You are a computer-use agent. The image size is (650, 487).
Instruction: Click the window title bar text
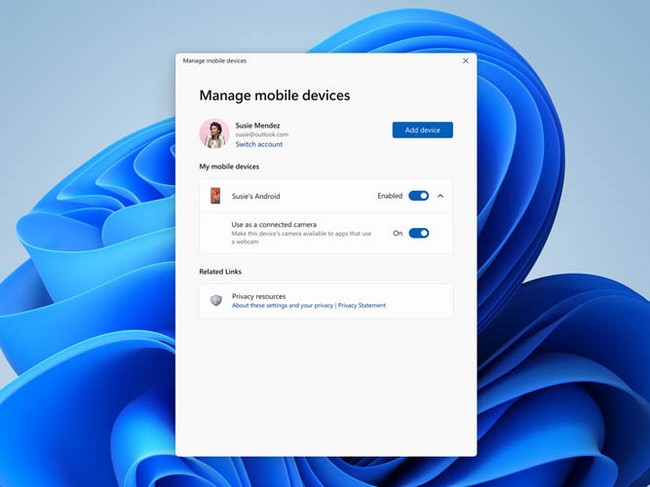click(214, 61)
